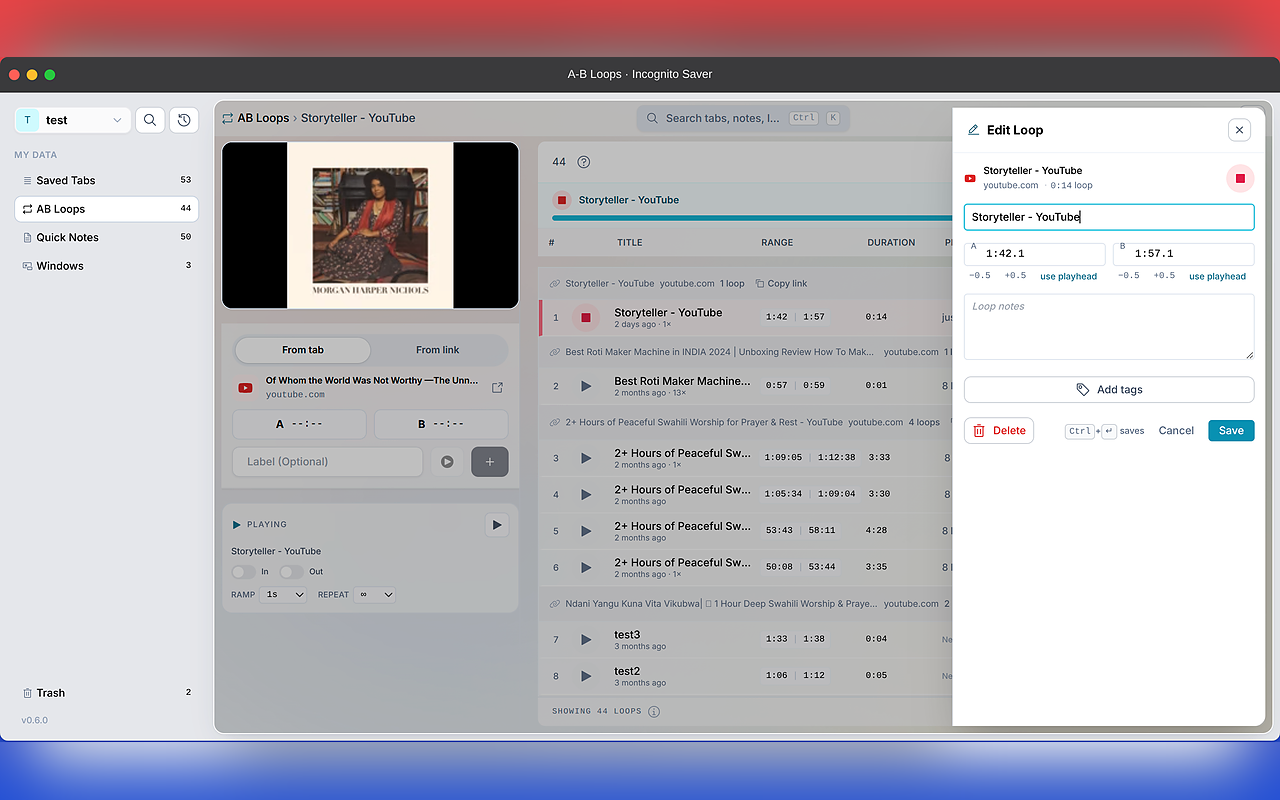Open the Repeat dropdown
This screenshot has height=800, width=1280.
coord(374,594)
